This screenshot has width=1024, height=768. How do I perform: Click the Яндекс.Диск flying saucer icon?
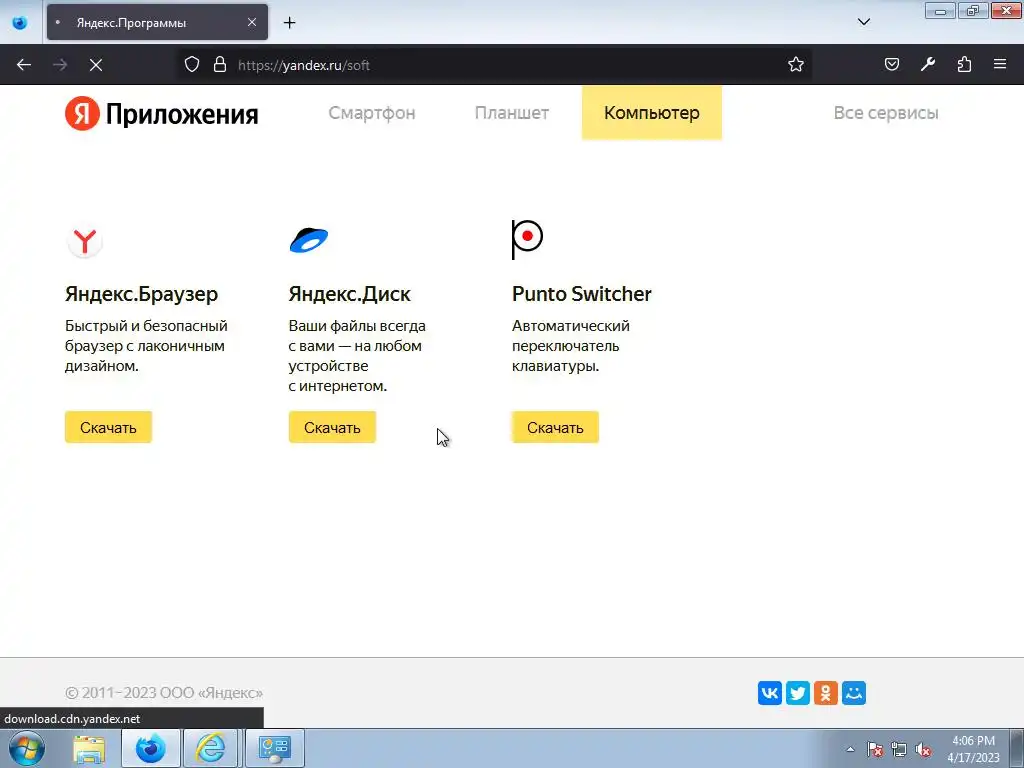coord(309,240)
